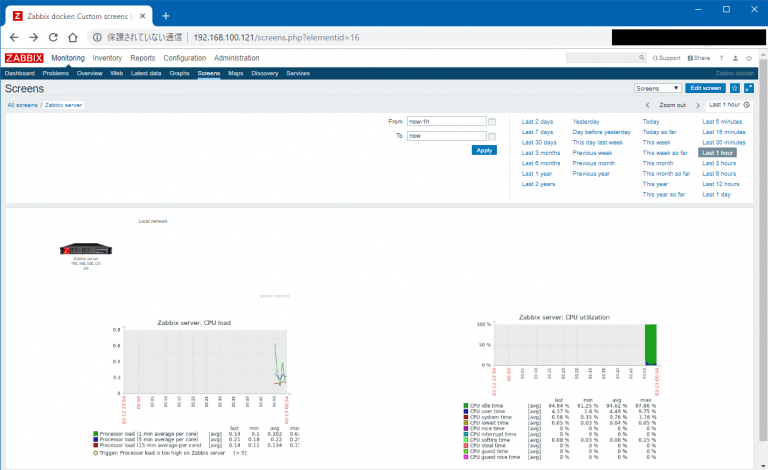This screenshot has height=470, width=768.
Task: Click the browser forward arrow
Action: [x=33, y=37]
